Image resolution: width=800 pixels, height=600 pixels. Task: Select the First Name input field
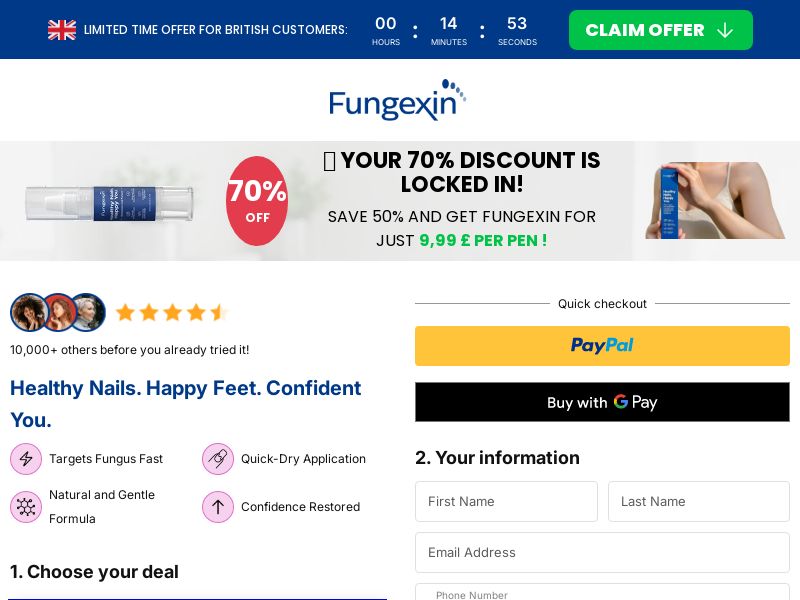(506, 501)
